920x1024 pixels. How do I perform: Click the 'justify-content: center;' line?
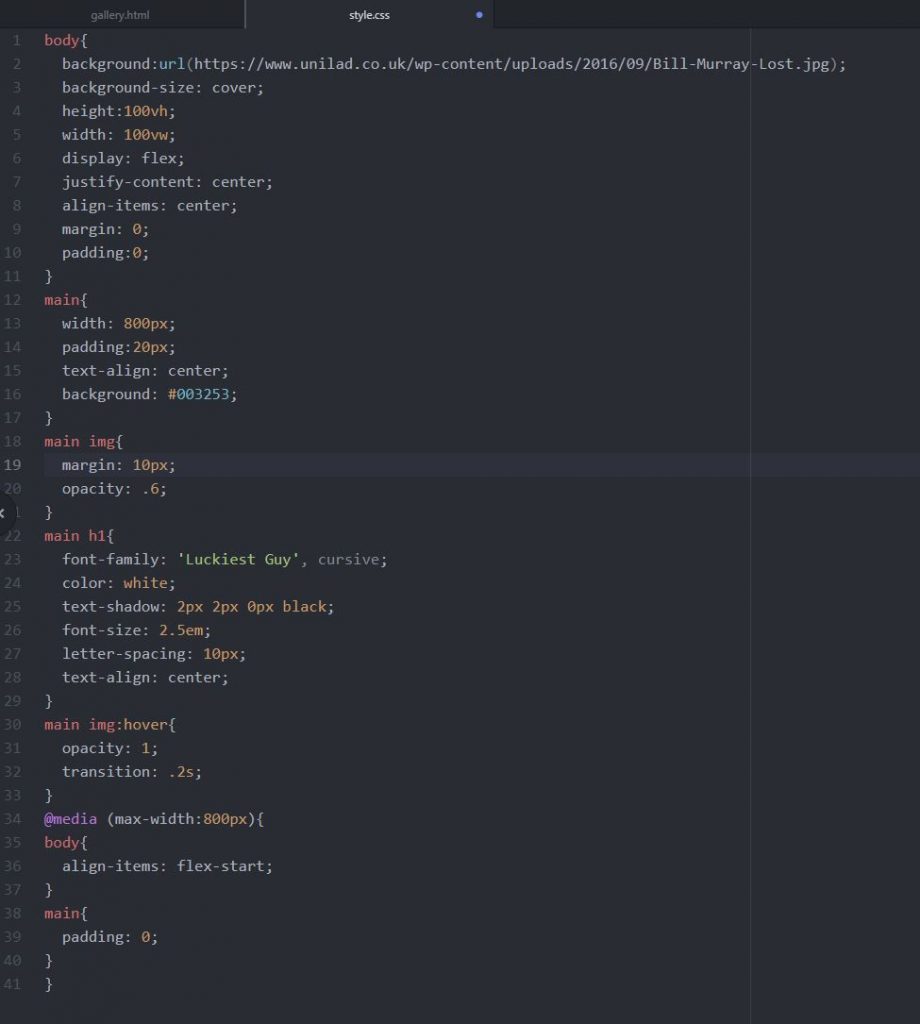[167, 182]
